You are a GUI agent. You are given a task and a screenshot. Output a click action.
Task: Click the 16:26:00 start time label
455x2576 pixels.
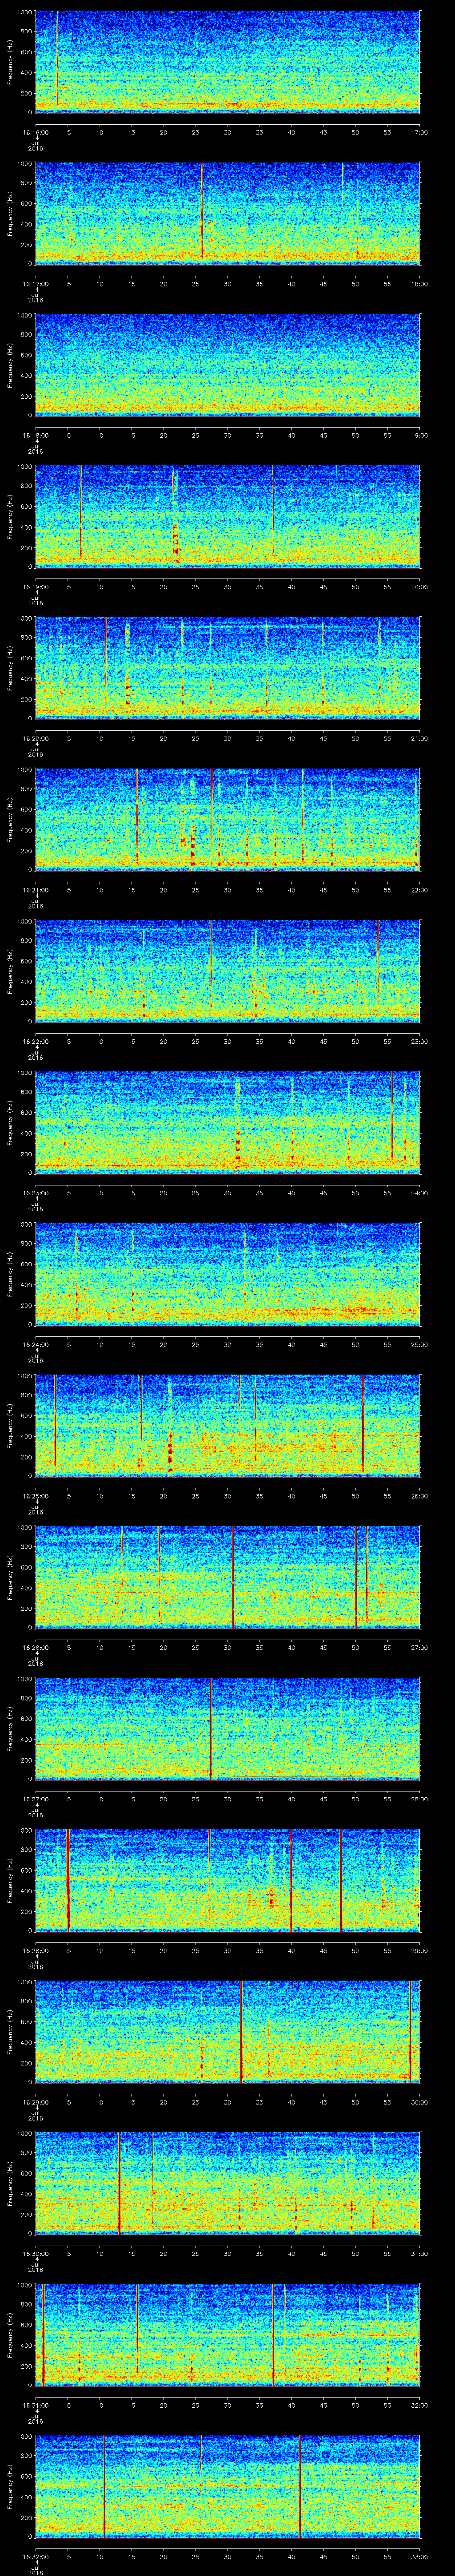(x=35, y=1647)
